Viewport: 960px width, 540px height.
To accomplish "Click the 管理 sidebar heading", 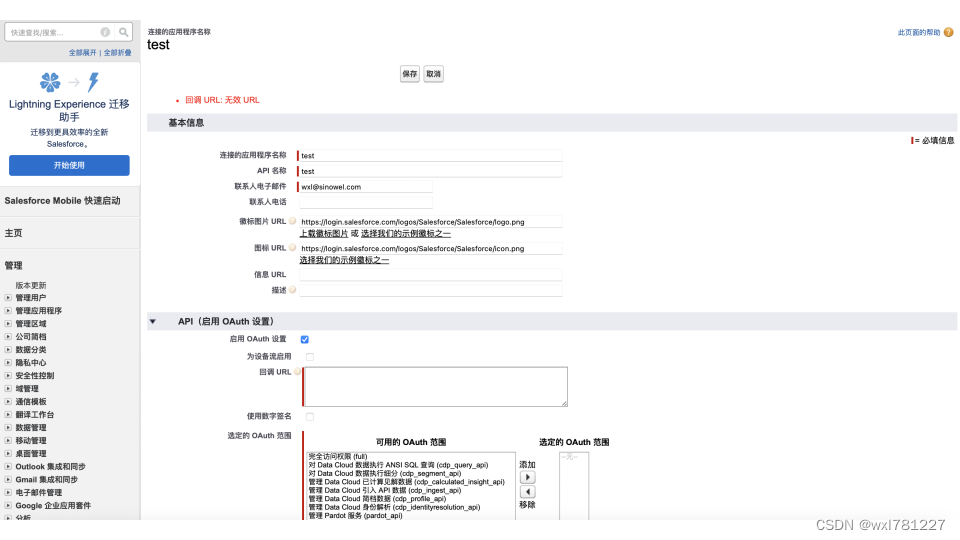I will coord(13,266).
